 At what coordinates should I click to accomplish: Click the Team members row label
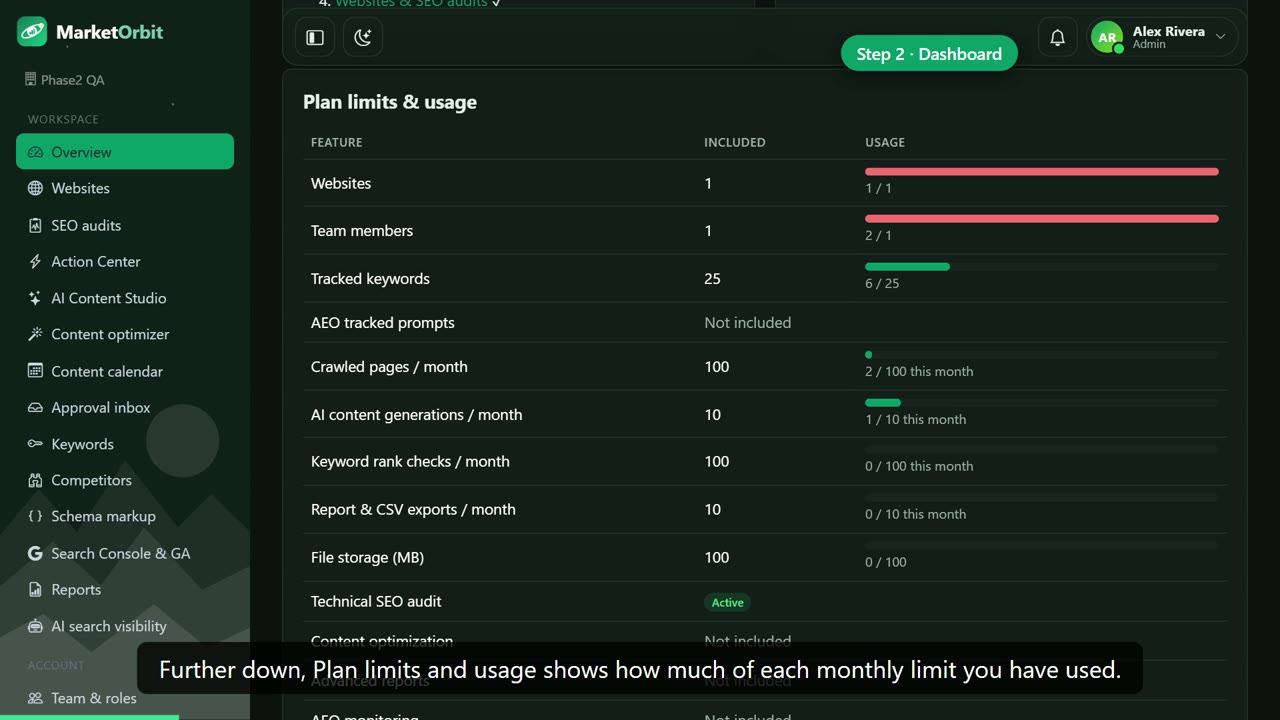tap(362, 231)
